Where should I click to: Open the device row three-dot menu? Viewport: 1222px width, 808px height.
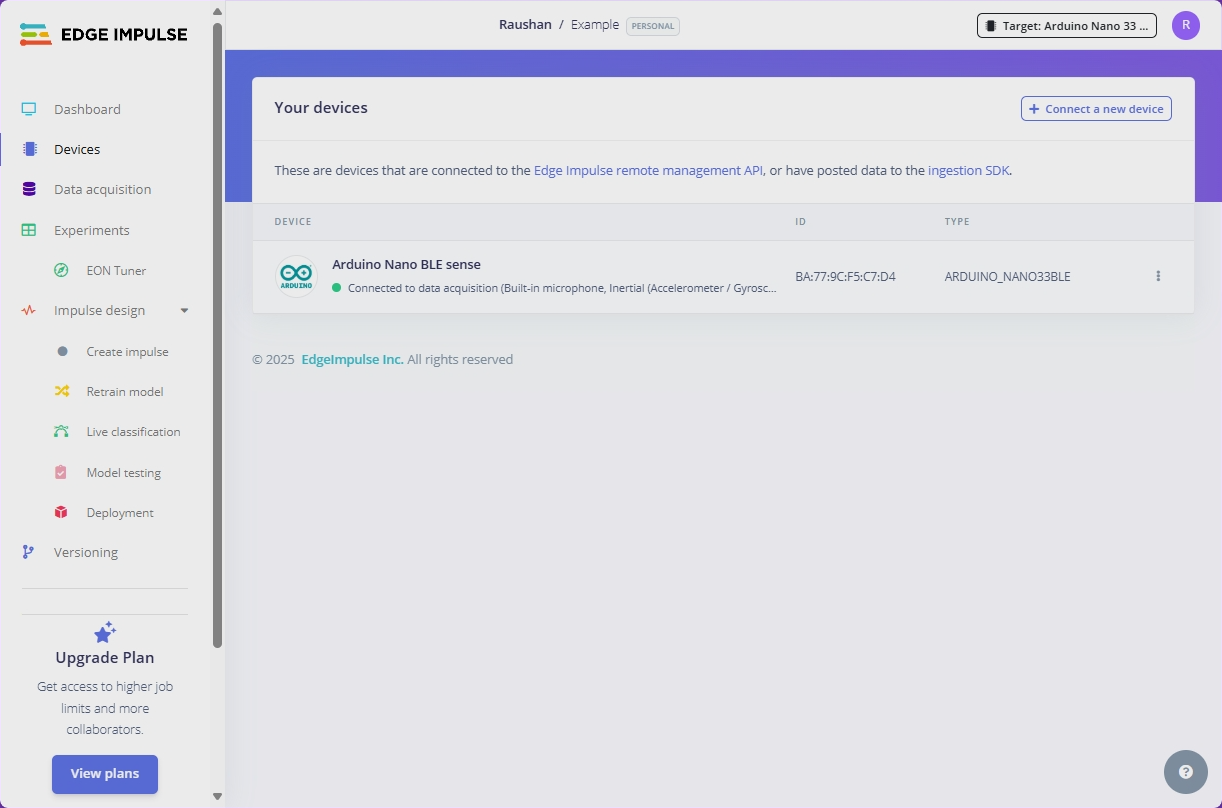point(1158,276)
